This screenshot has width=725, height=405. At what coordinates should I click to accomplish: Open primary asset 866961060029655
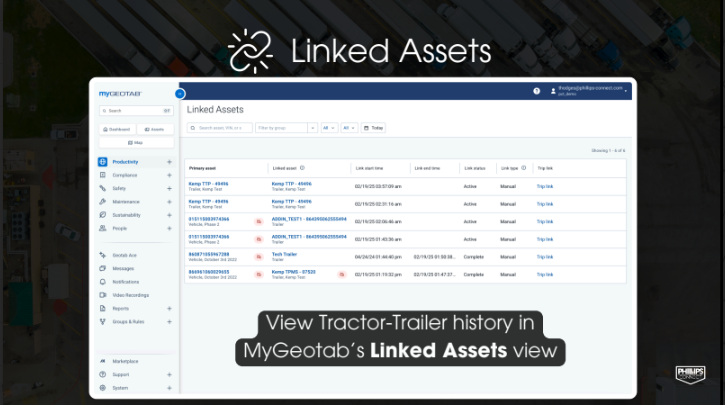(x=209, y=272)
